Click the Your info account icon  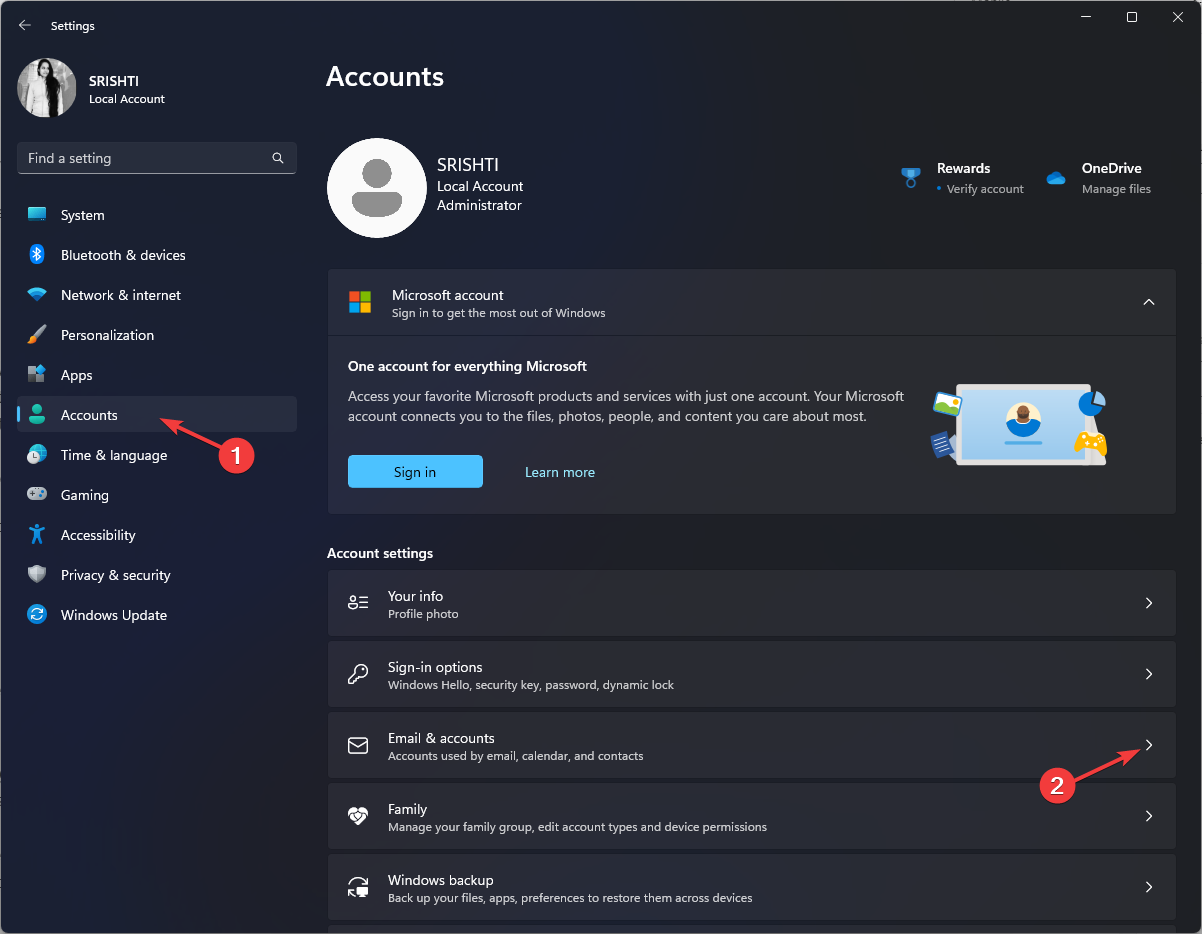tap(358, 602)
